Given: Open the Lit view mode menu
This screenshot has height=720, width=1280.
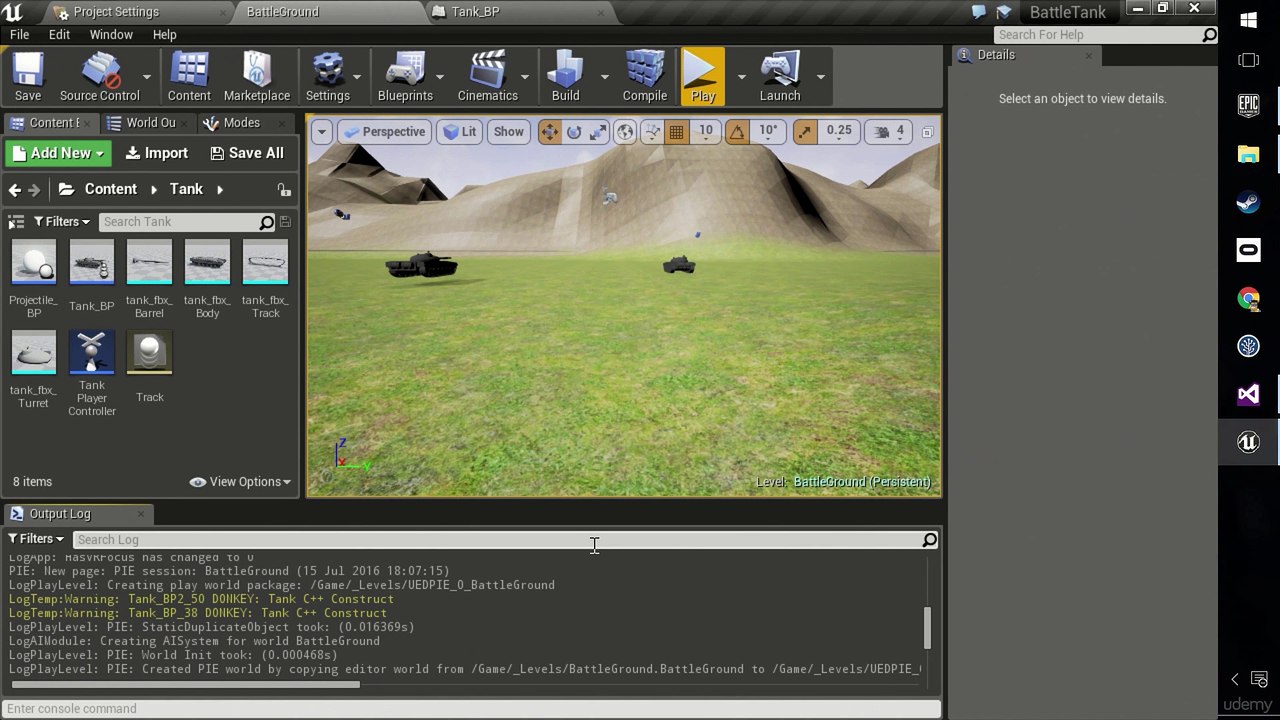Looking at the screenshot, I should pos(460,132).
